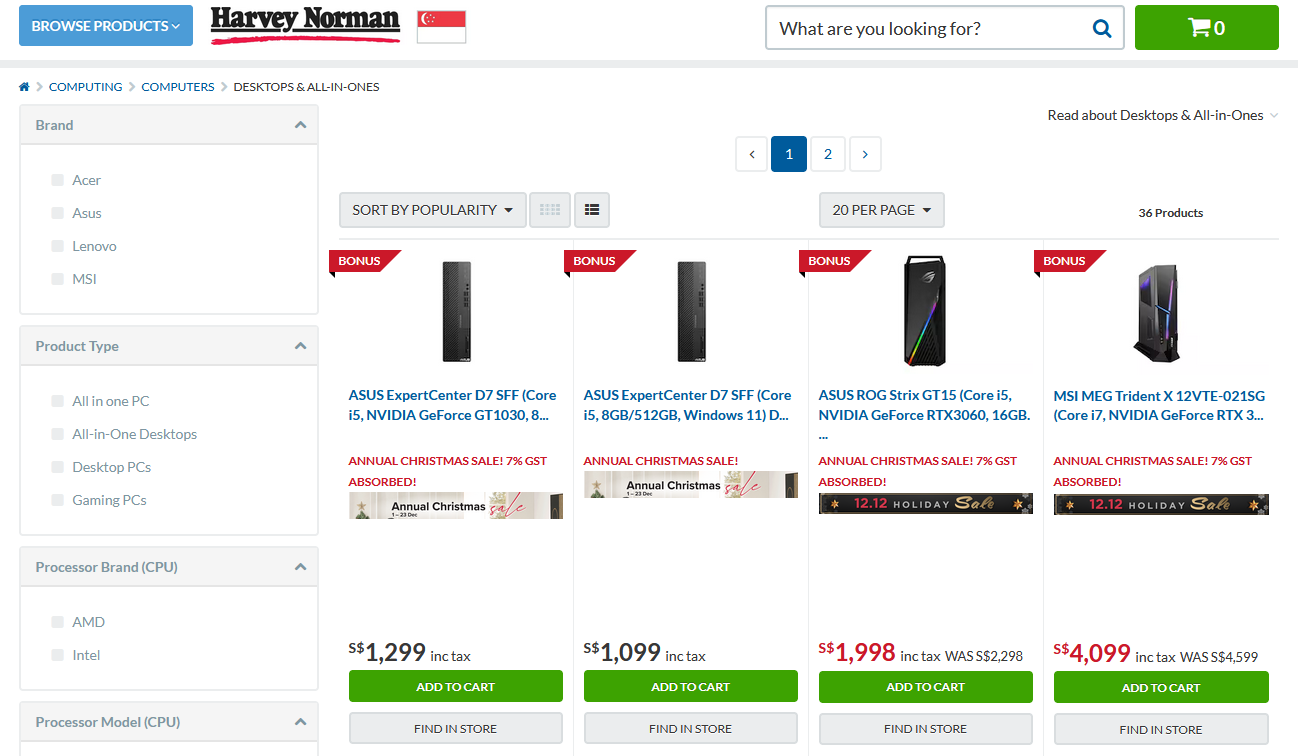1298x756 pixels.
Task: Open ASUS ROG Strix GT15 product image
Action: [925, 310]
